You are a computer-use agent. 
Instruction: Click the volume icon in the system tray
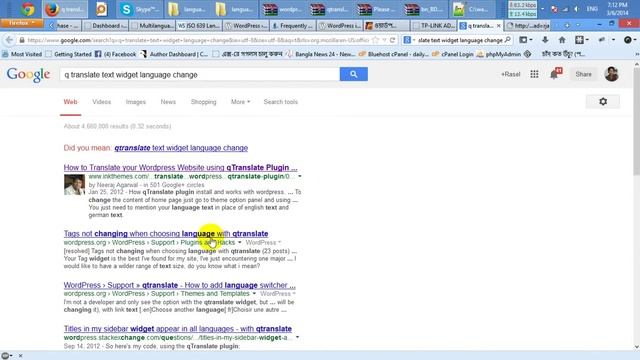576,9
